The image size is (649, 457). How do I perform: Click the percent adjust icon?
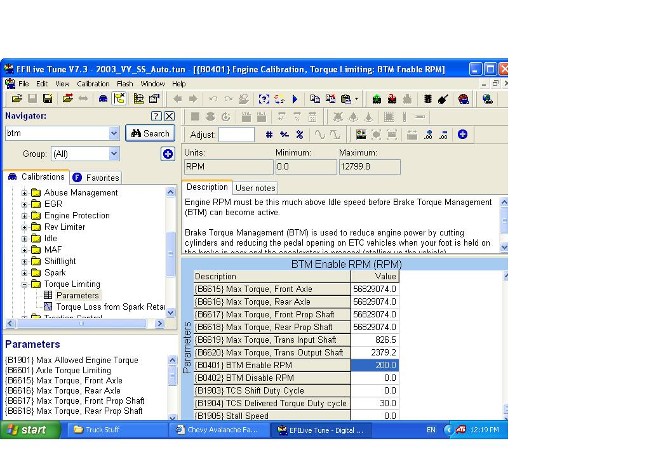click(x=299, y=134)
